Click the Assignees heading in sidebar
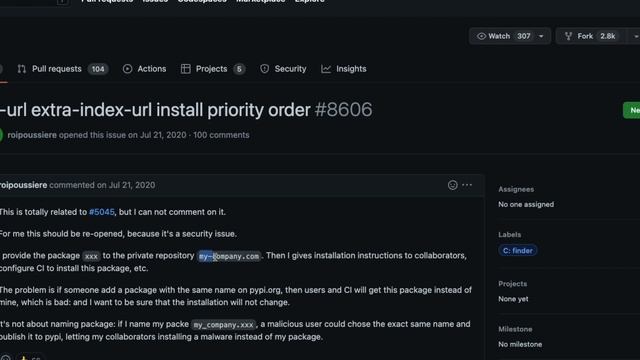 click(x=516, y=189)
